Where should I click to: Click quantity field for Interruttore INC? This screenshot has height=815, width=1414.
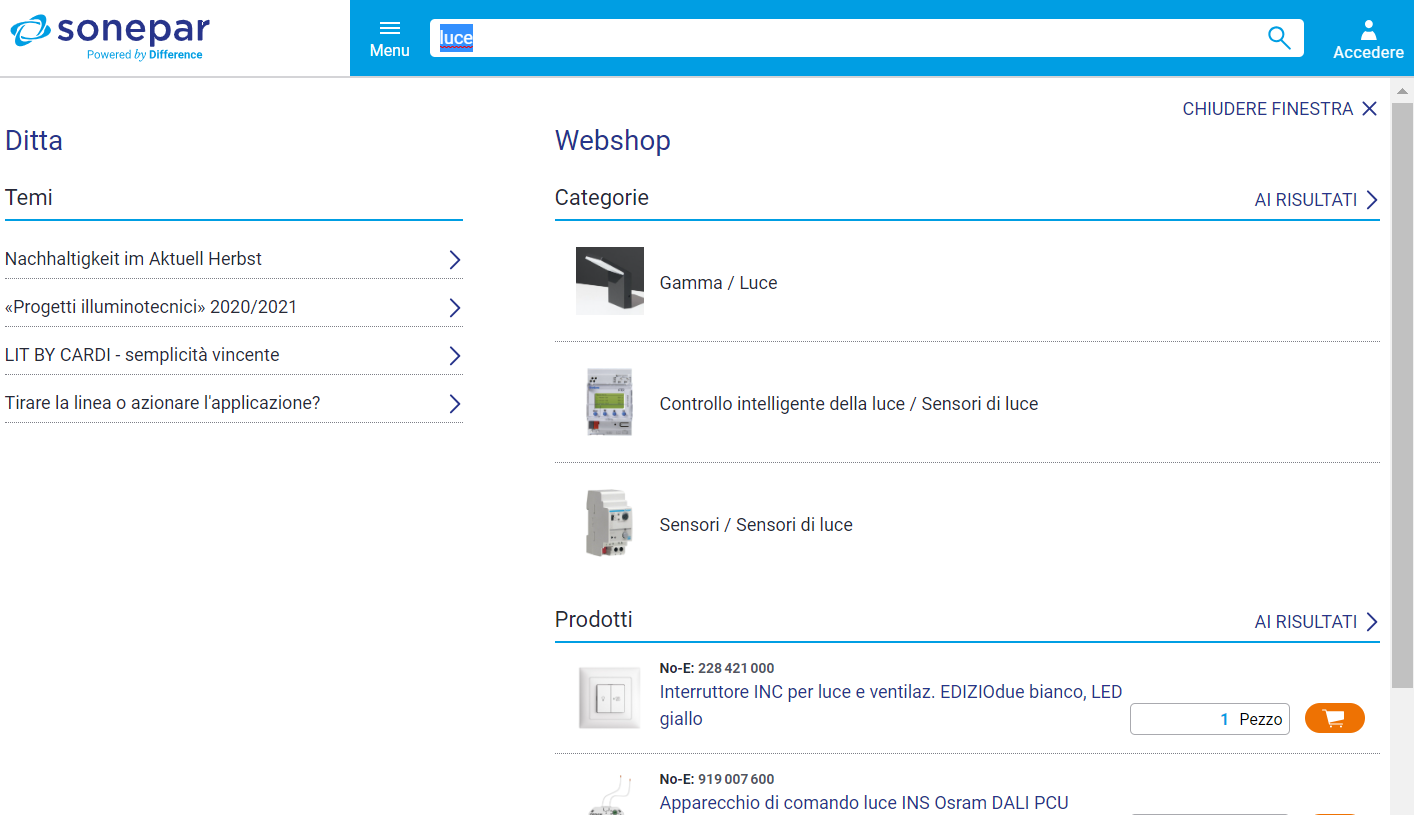1210,719
